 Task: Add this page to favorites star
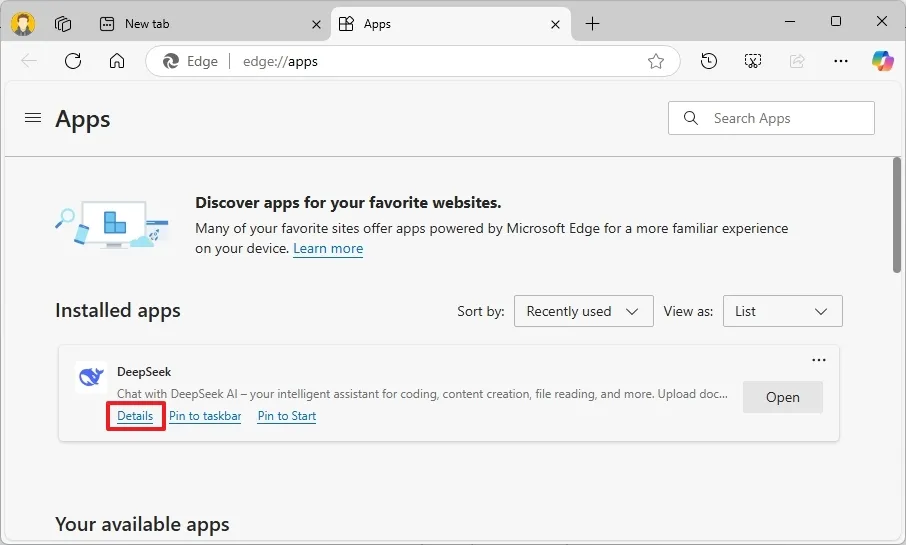tap(656, 61)
